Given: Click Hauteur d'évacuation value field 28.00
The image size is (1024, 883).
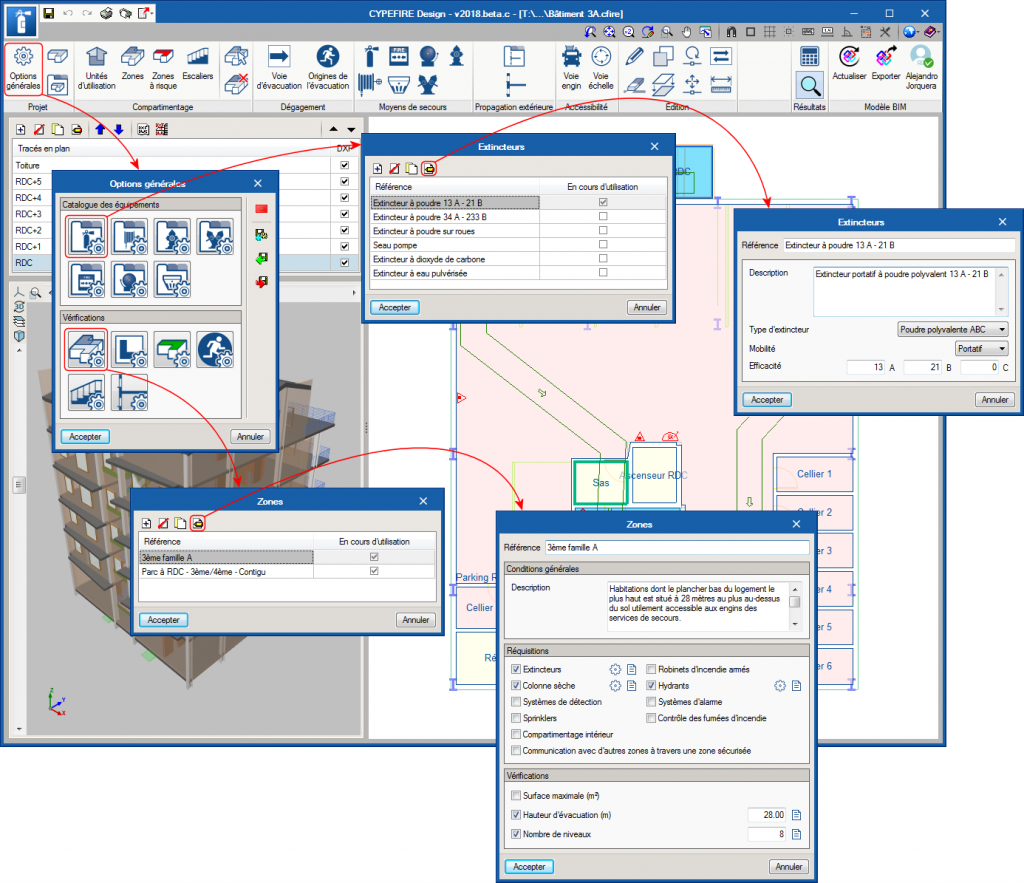Looking at the screenshot, I should [767, 814].
